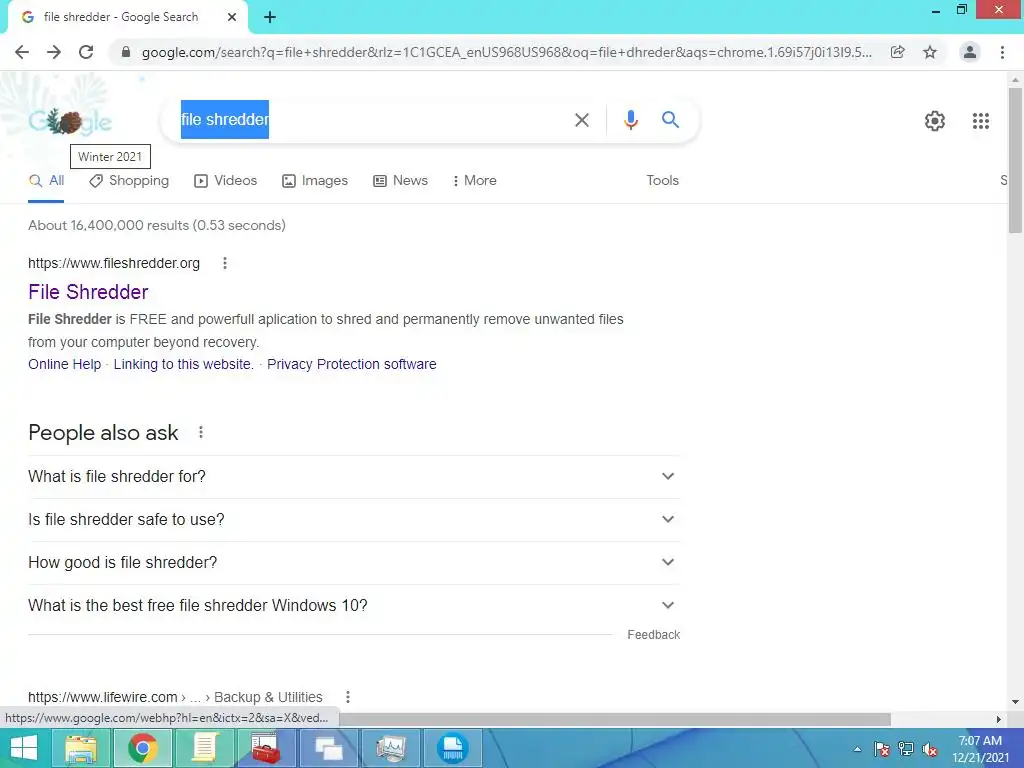Screen dimensions: 1024x768
Task: Open the www.lifewire.com result URL
Action: coord(103,697)
